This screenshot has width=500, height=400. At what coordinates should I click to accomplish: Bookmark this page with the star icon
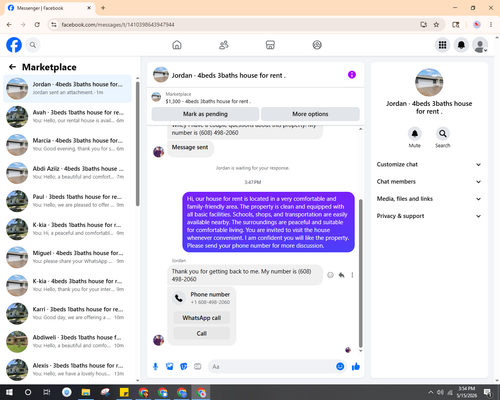[436, 24]
